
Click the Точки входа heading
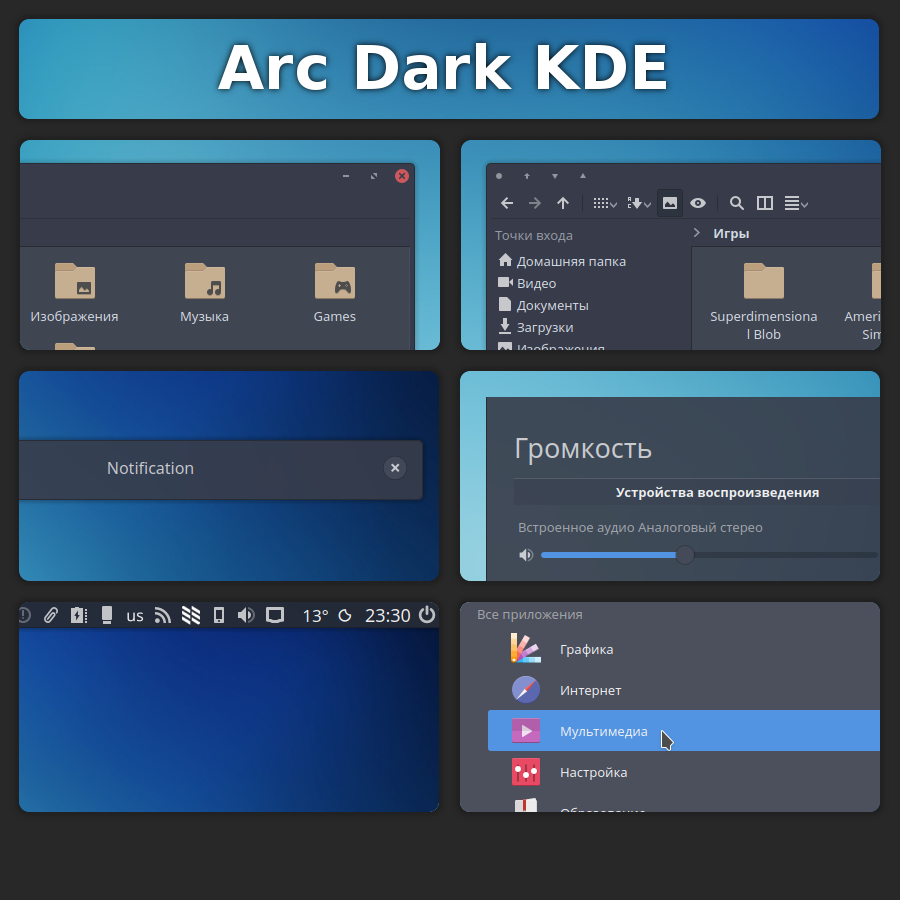tap(534, 235)
